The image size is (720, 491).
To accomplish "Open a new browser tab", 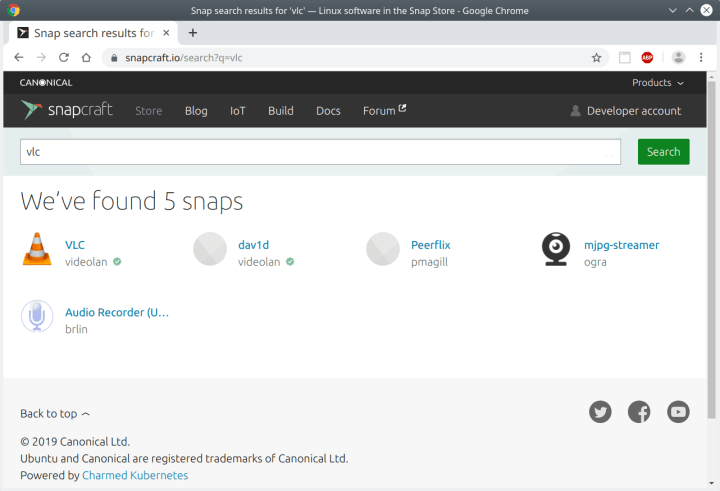I will [193, 33].
